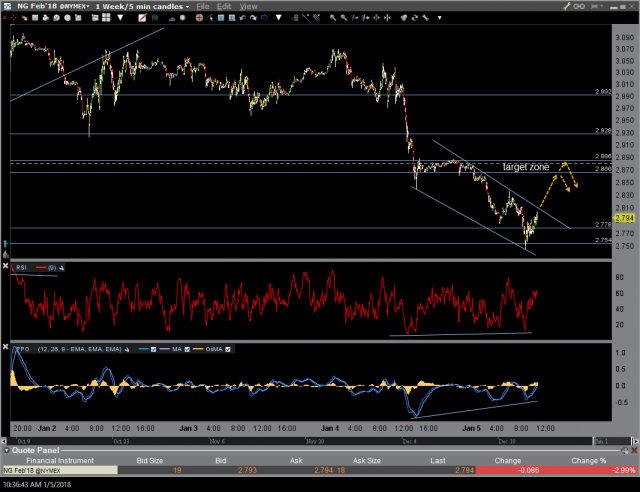Click the Nov 20 marker on the timeline scrollbar
640x492 pixels.
[x=315, y=441]
